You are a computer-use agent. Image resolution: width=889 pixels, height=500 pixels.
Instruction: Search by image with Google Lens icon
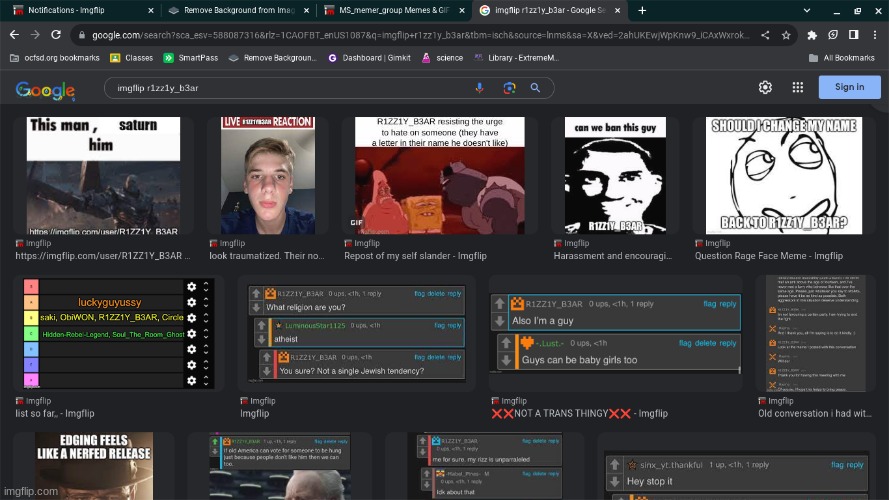tap(509, 88)
